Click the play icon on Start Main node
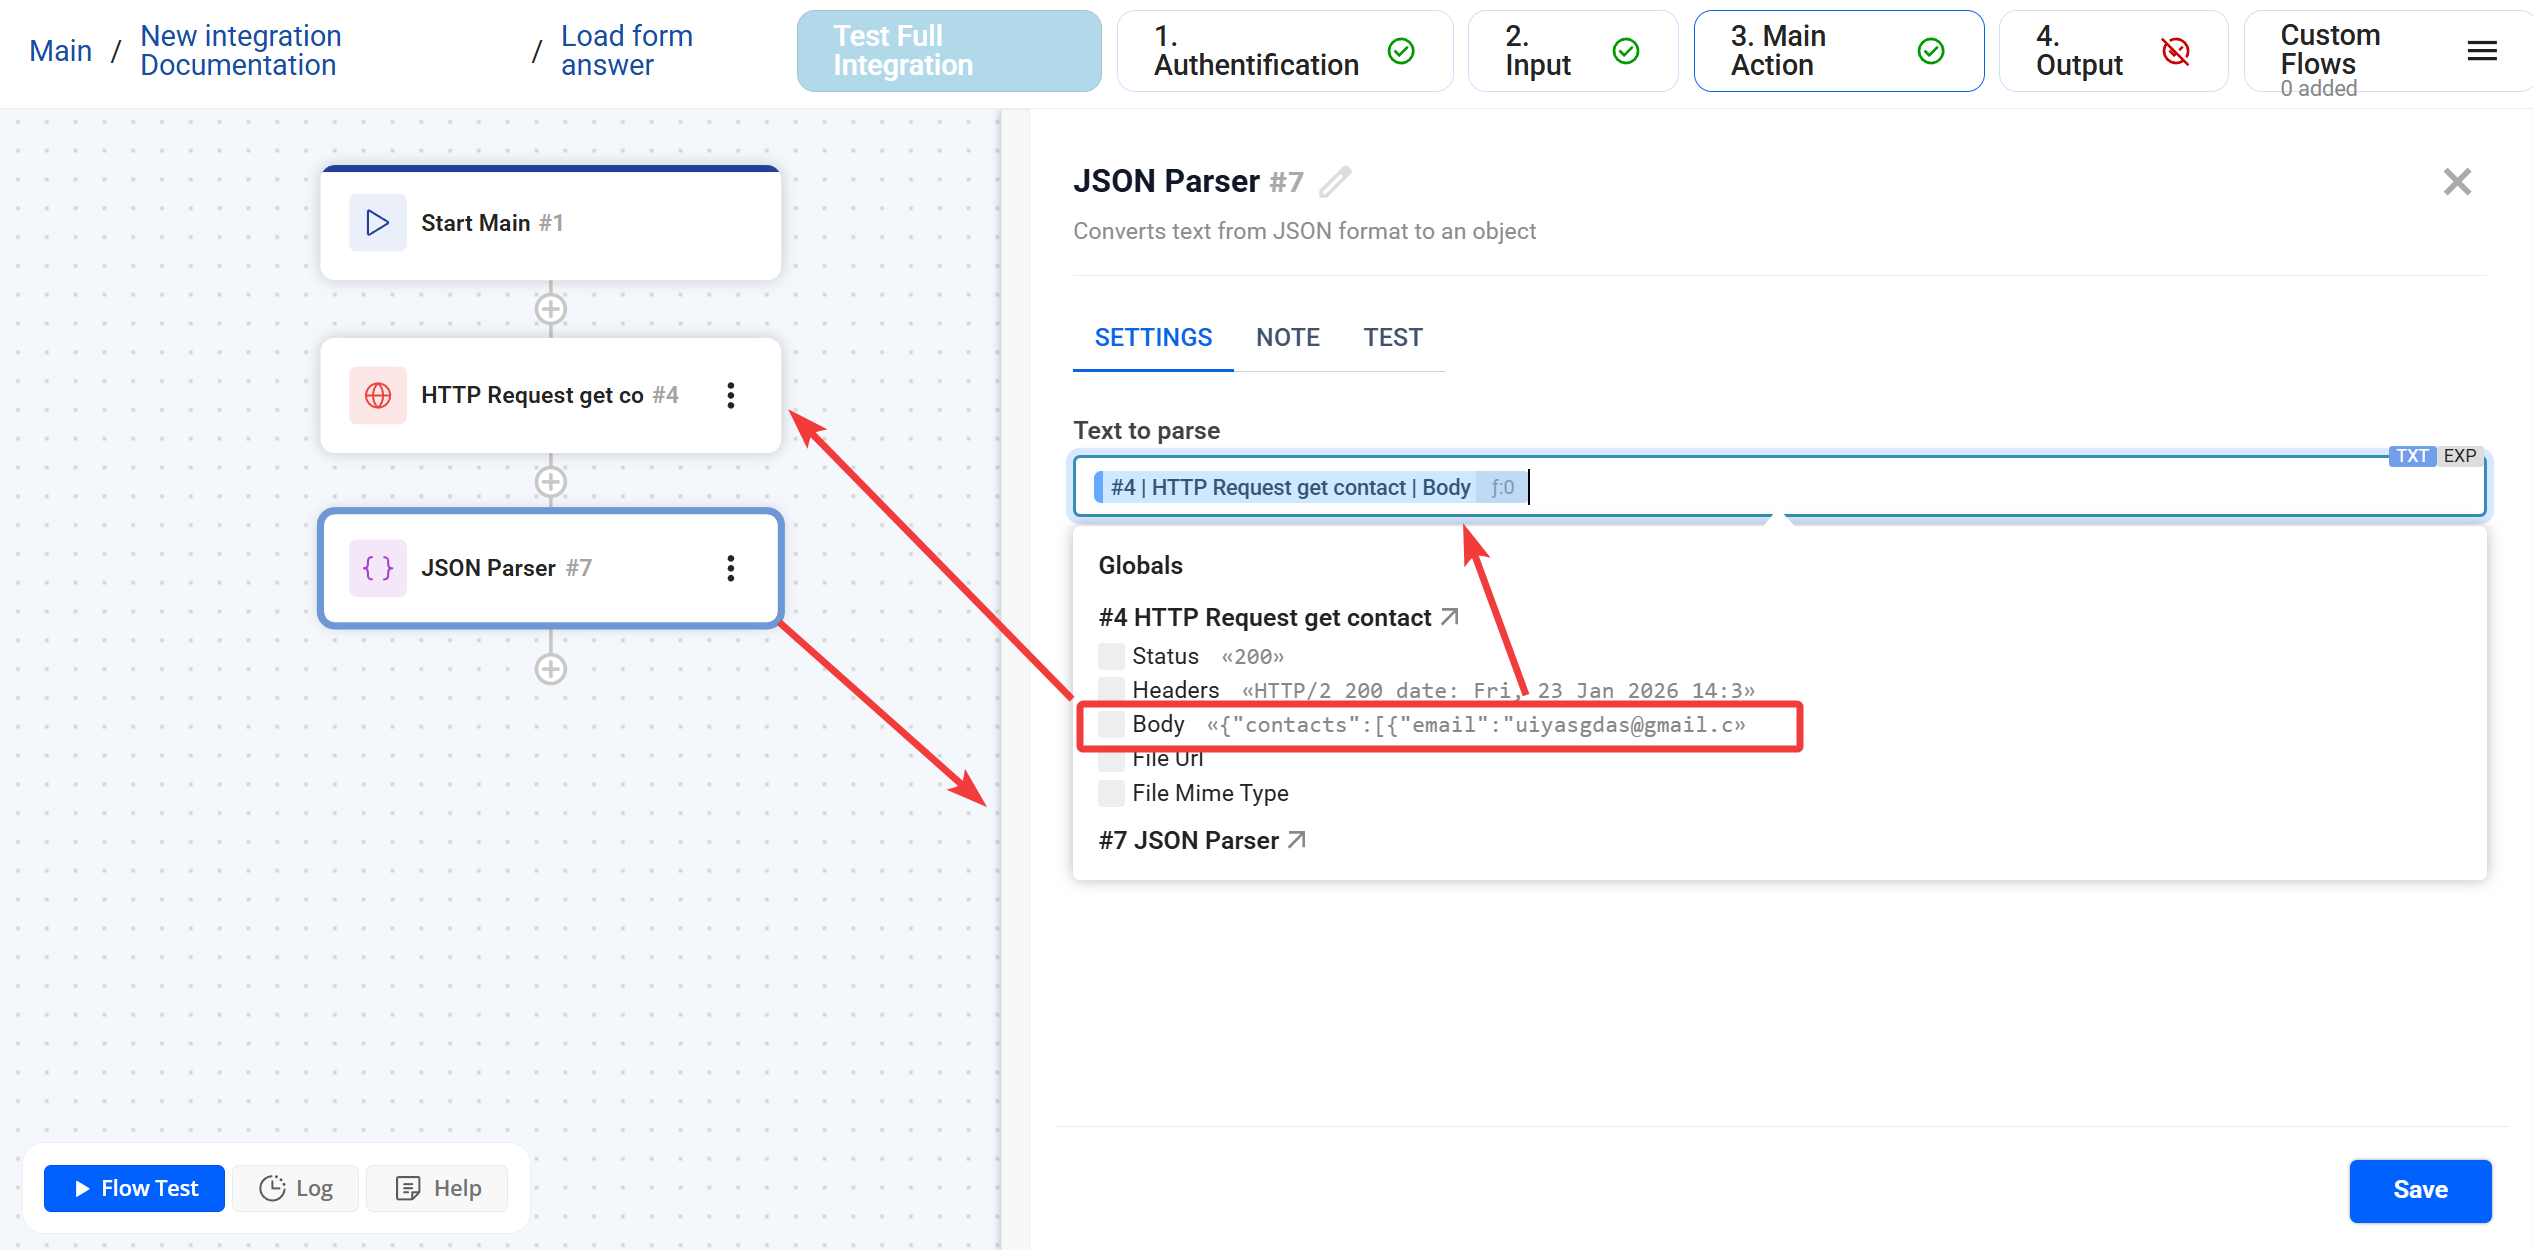Image resolution: width=2533 pixels, height=1250 pixels. (377, 222)
